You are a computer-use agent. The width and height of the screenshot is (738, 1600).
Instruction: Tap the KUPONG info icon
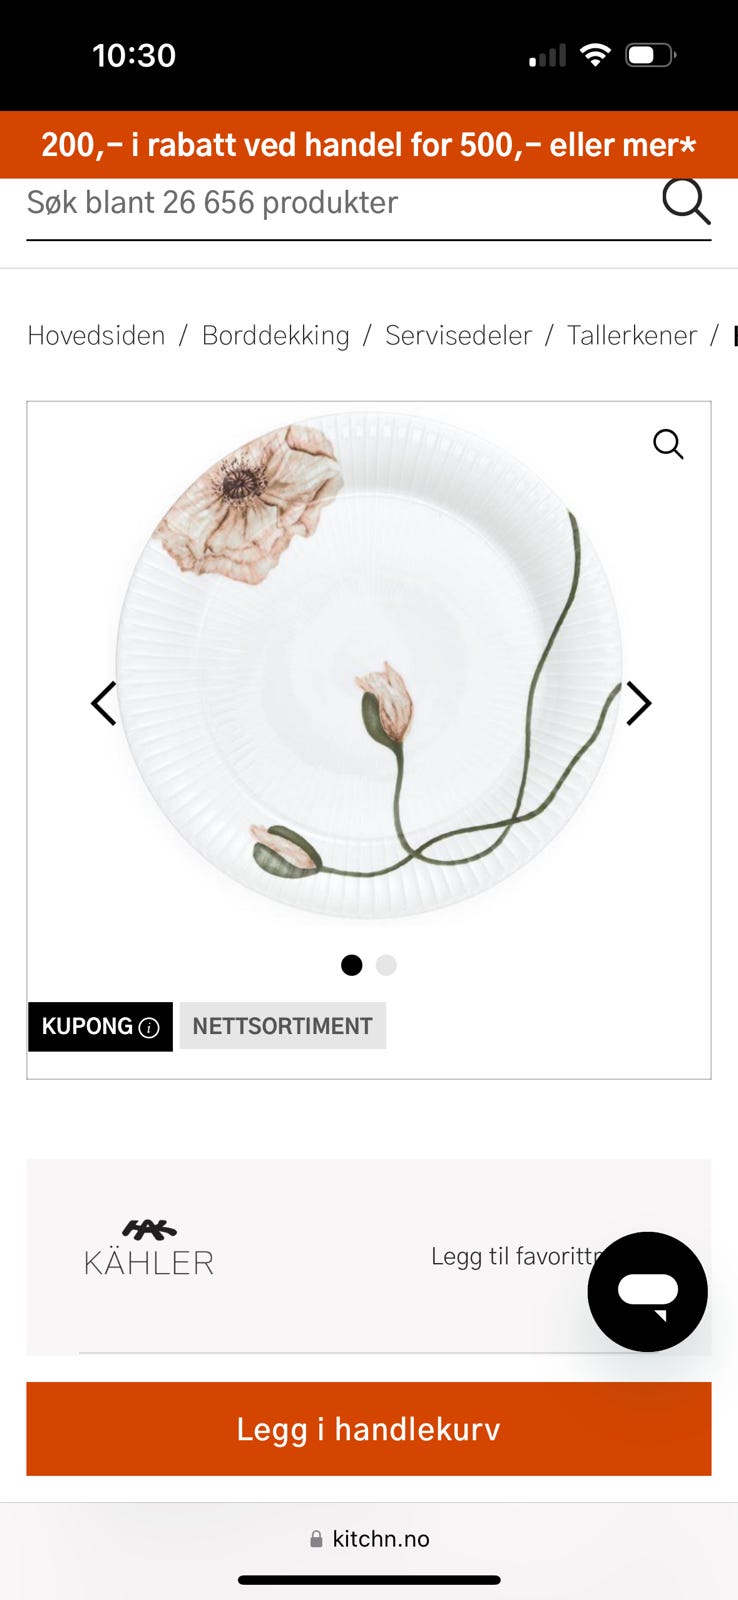[149, 1027]
